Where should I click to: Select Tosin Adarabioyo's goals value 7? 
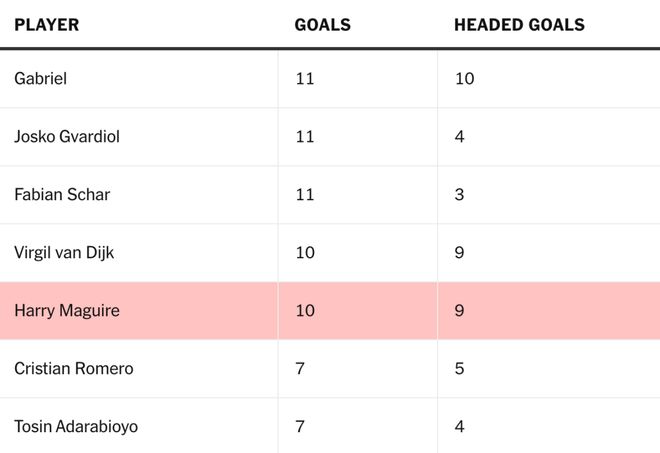coord(300,426)
